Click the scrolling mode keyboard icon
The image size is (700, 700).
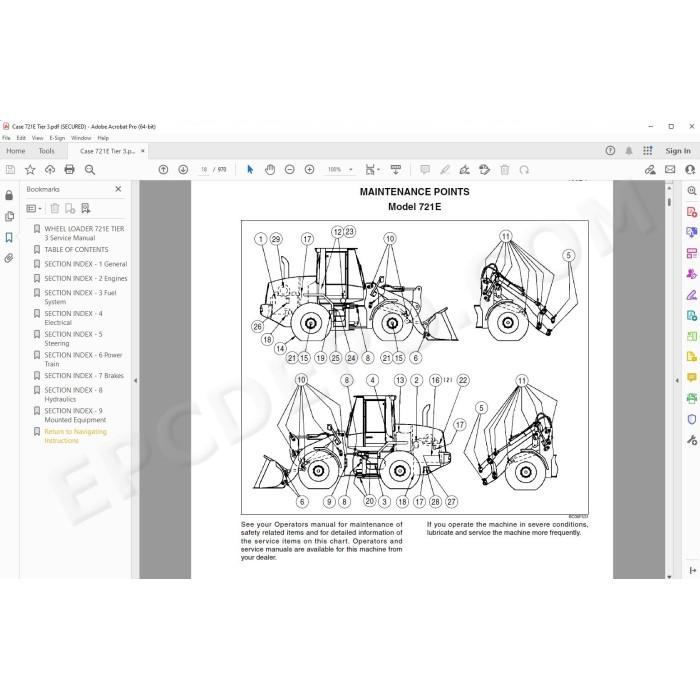tap(396, 170)
